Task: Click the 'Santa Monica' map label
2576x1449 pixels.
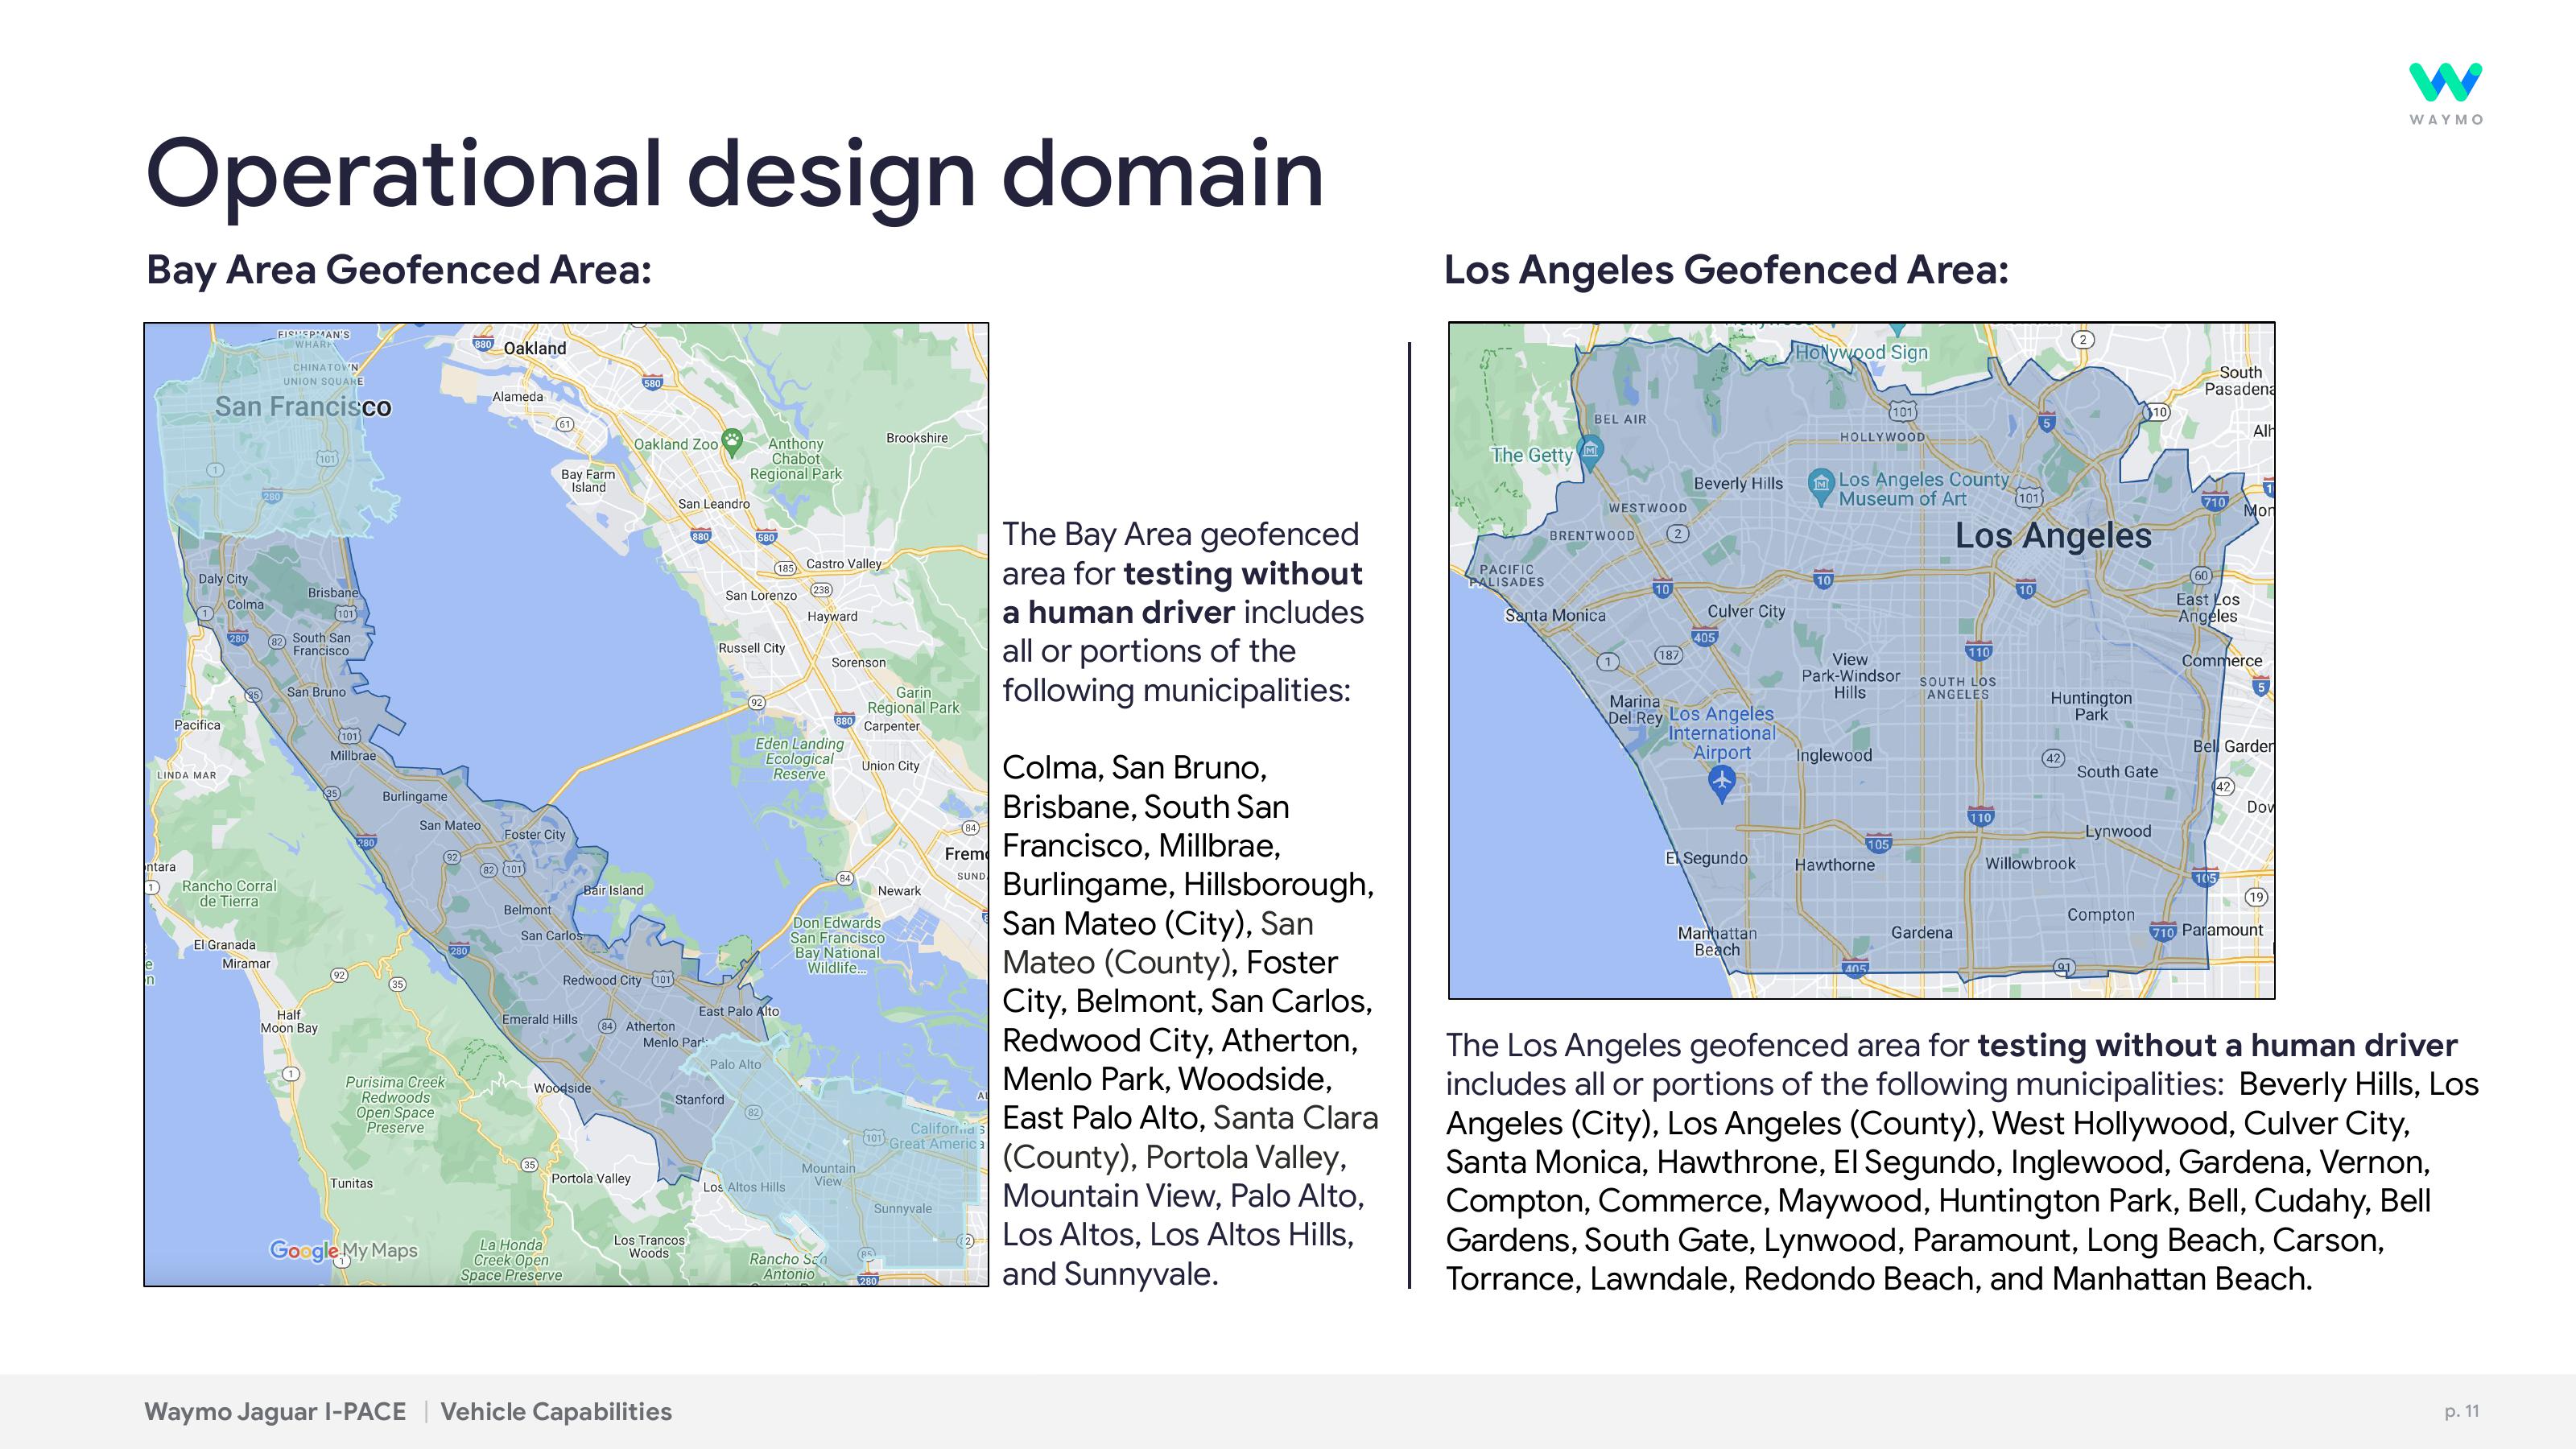Action: click(1555, 616)
